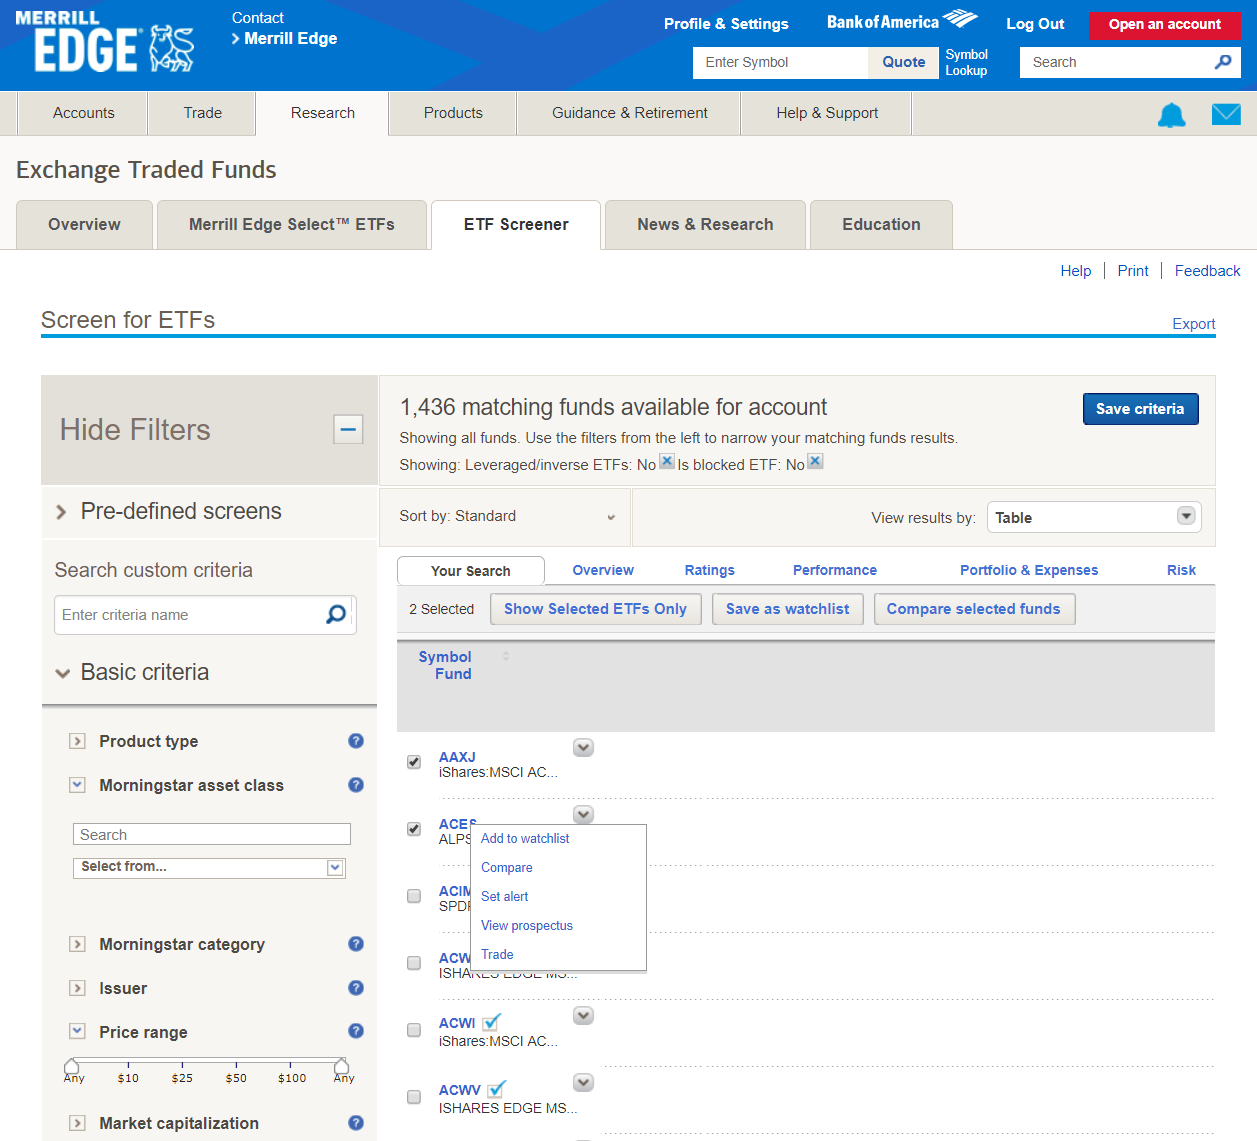1257x1141 pixels.
Task: Open the View results by Table dropdown
Action: pyautogui.click(x=1094, y=517)
